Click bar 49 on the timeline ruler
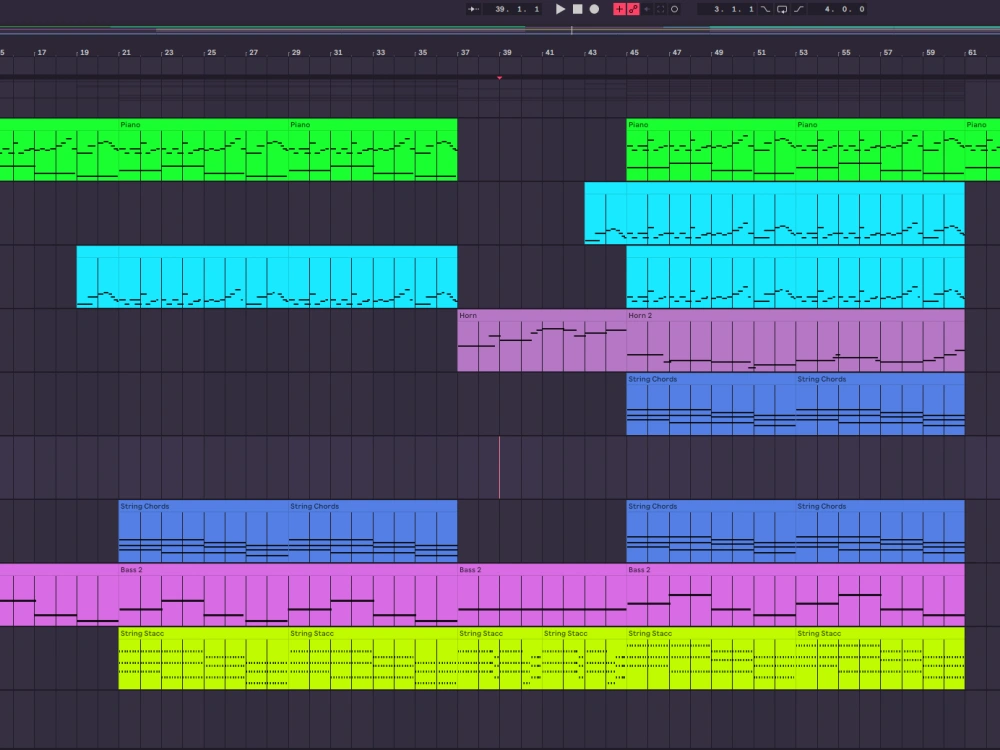Viewport: 1000px width, 750px height. coord(719,52)
